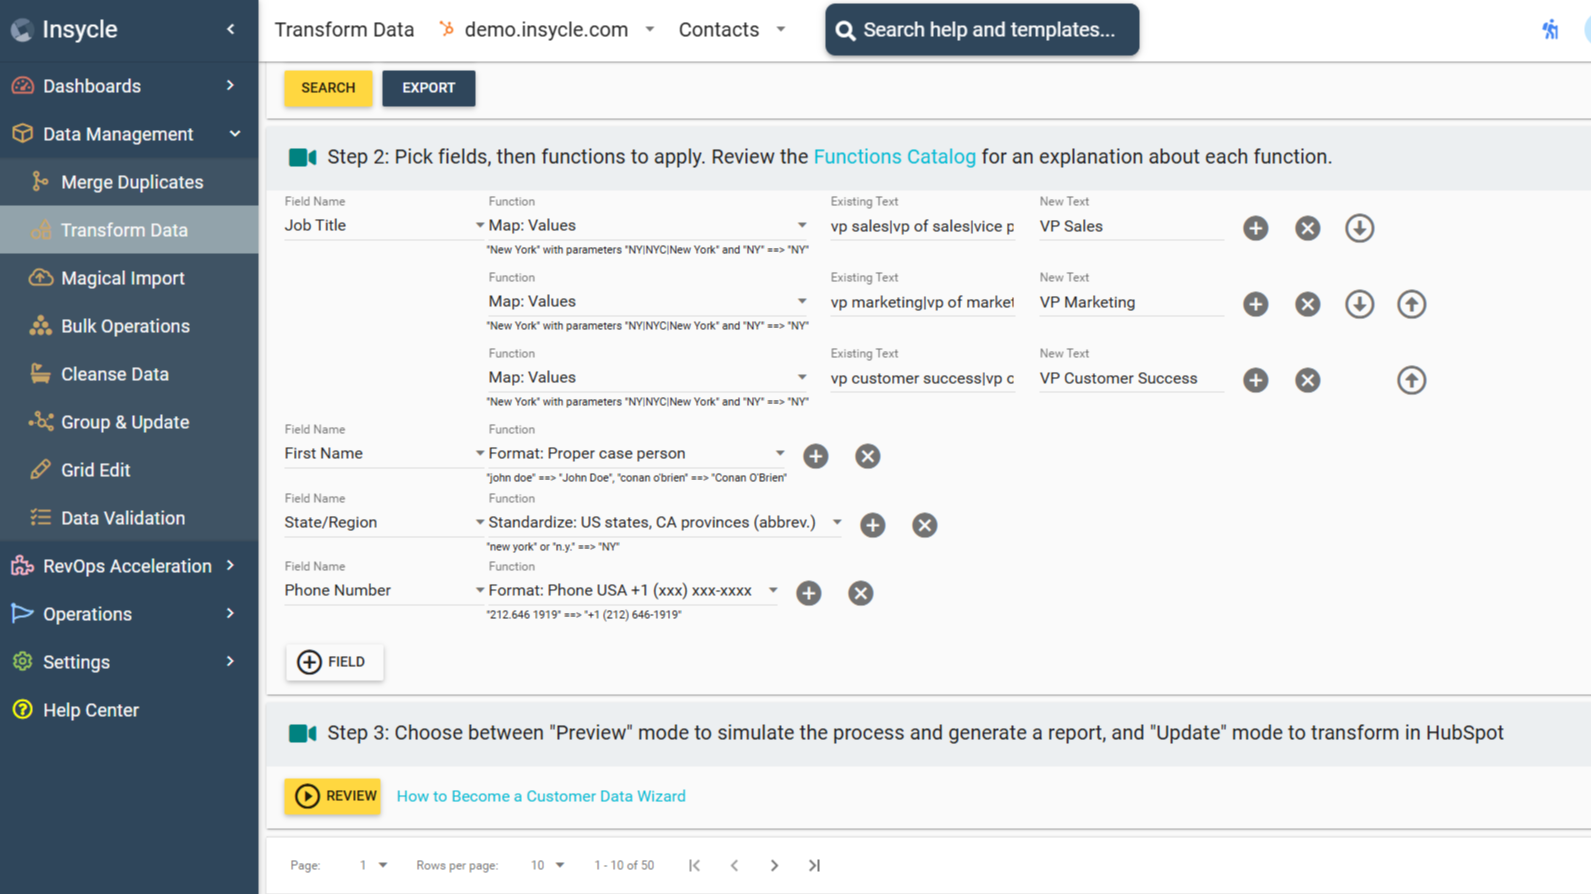This screenshot has width=1591, height=895.
Task: Add a function to State/Region field
Action: (x=872, y=525)
